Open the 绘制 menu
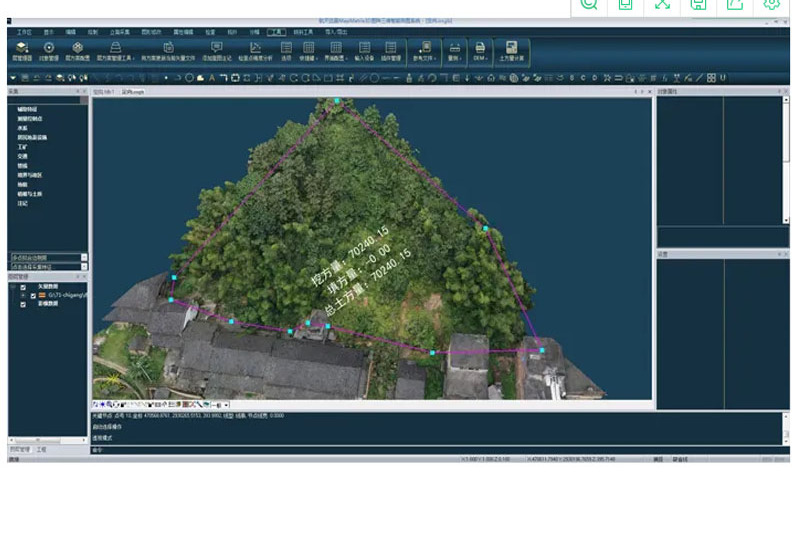Screen dimensions: 801x534 coord(92,32)
